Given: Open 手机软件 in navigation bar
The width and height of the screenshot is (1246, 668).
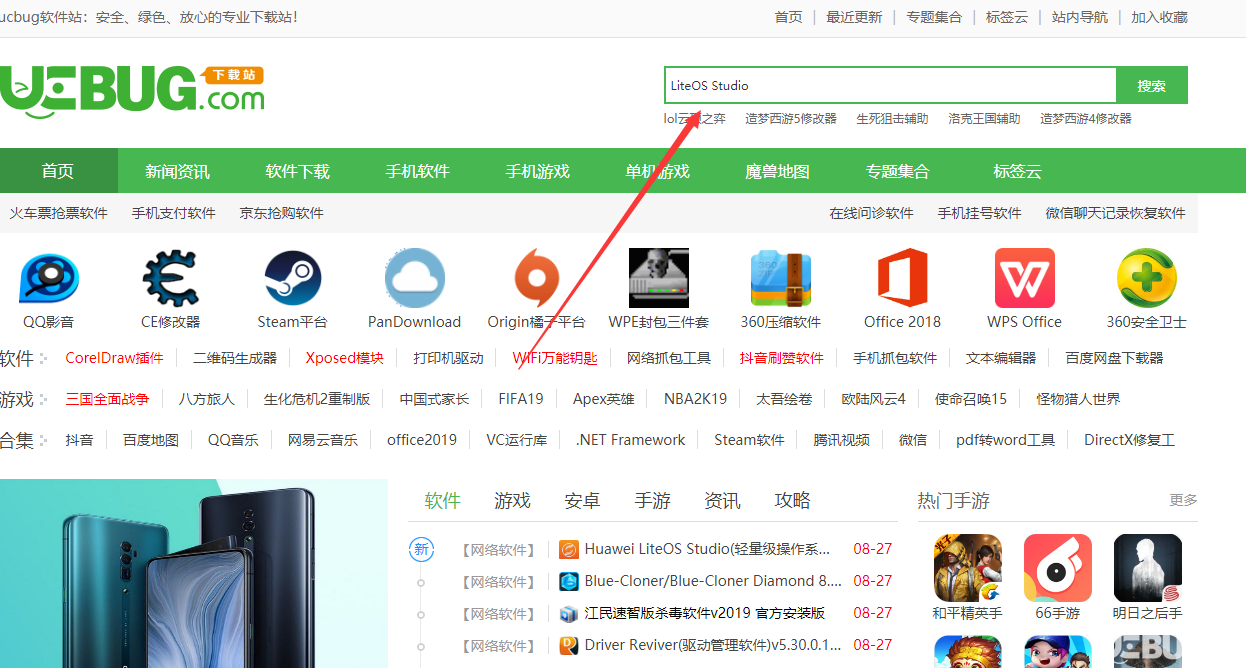Looking at the screenshot, I should tap(418, 171).
